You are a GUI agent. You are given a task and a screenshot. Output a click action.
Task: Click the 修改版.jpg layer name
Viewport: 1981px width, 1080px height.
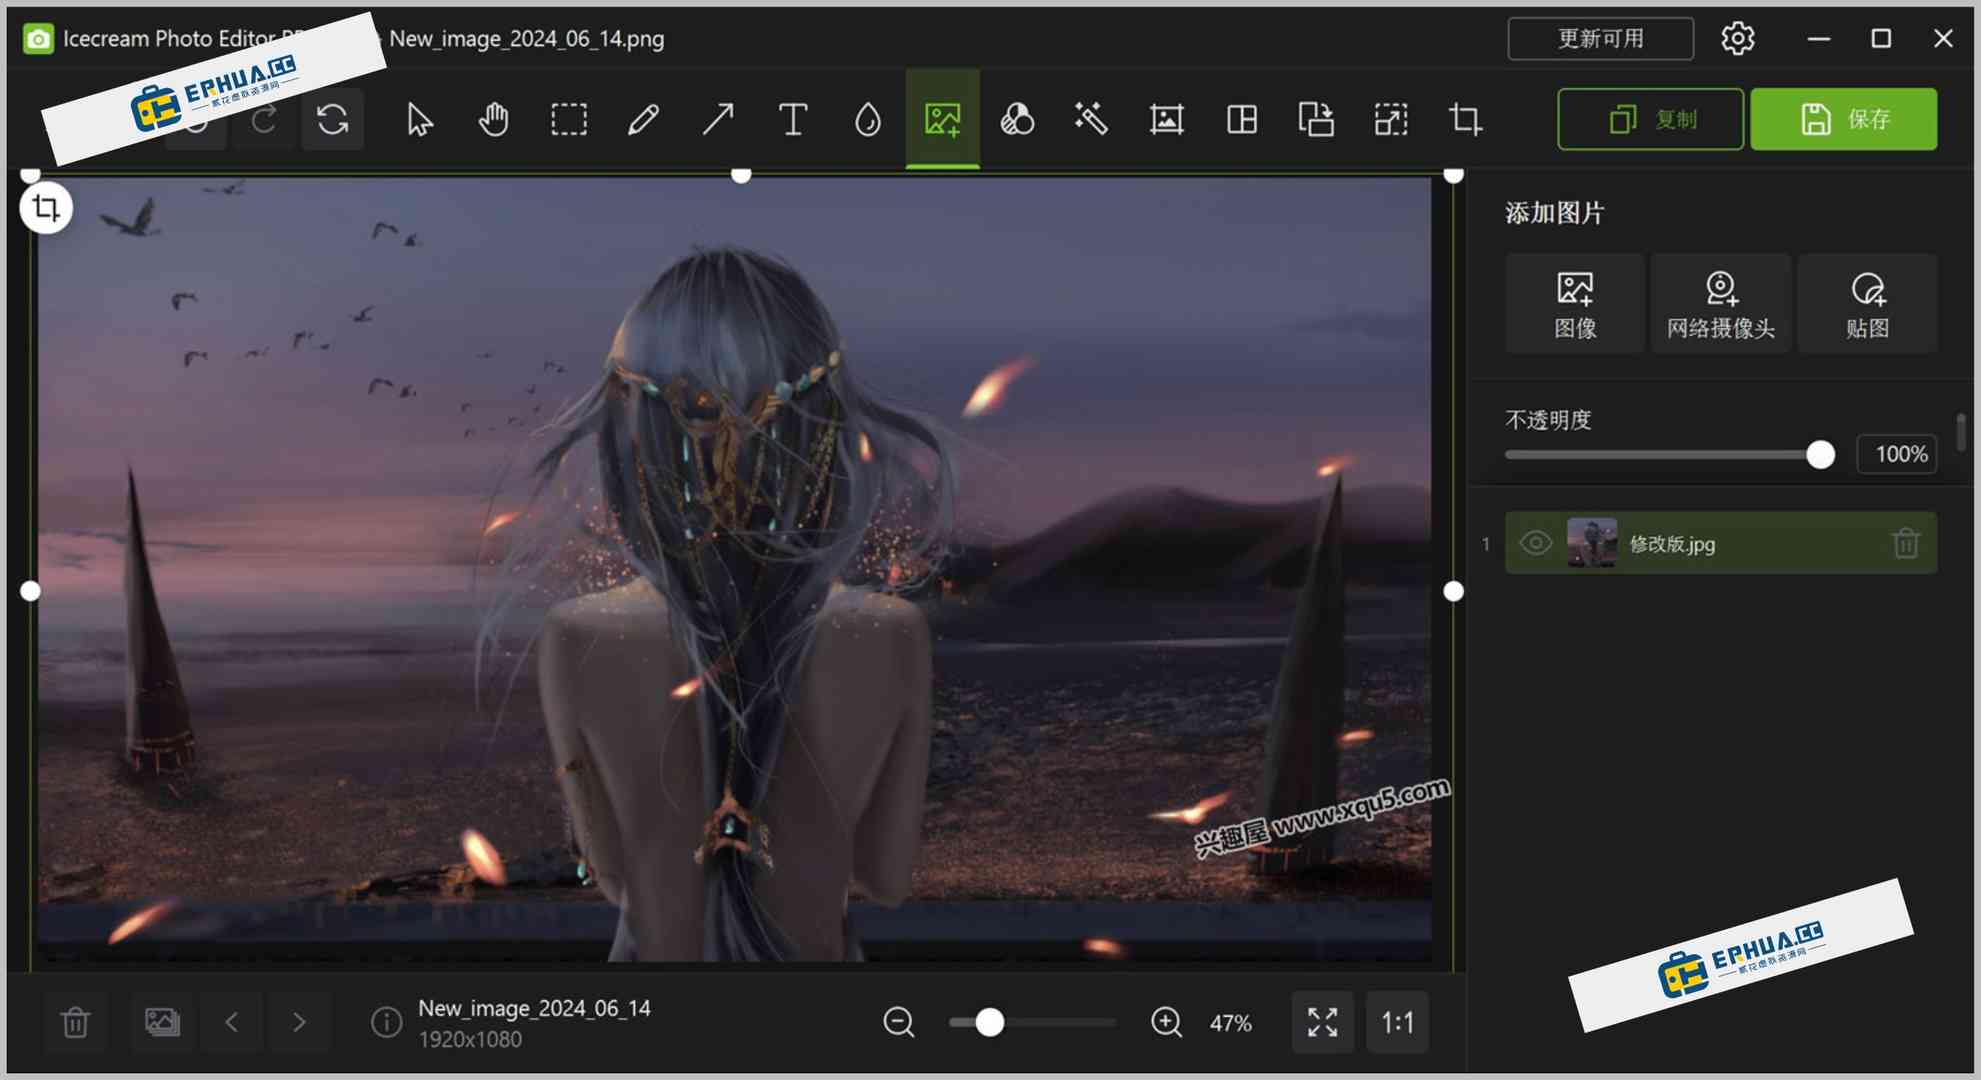(x=1672, y=544)
